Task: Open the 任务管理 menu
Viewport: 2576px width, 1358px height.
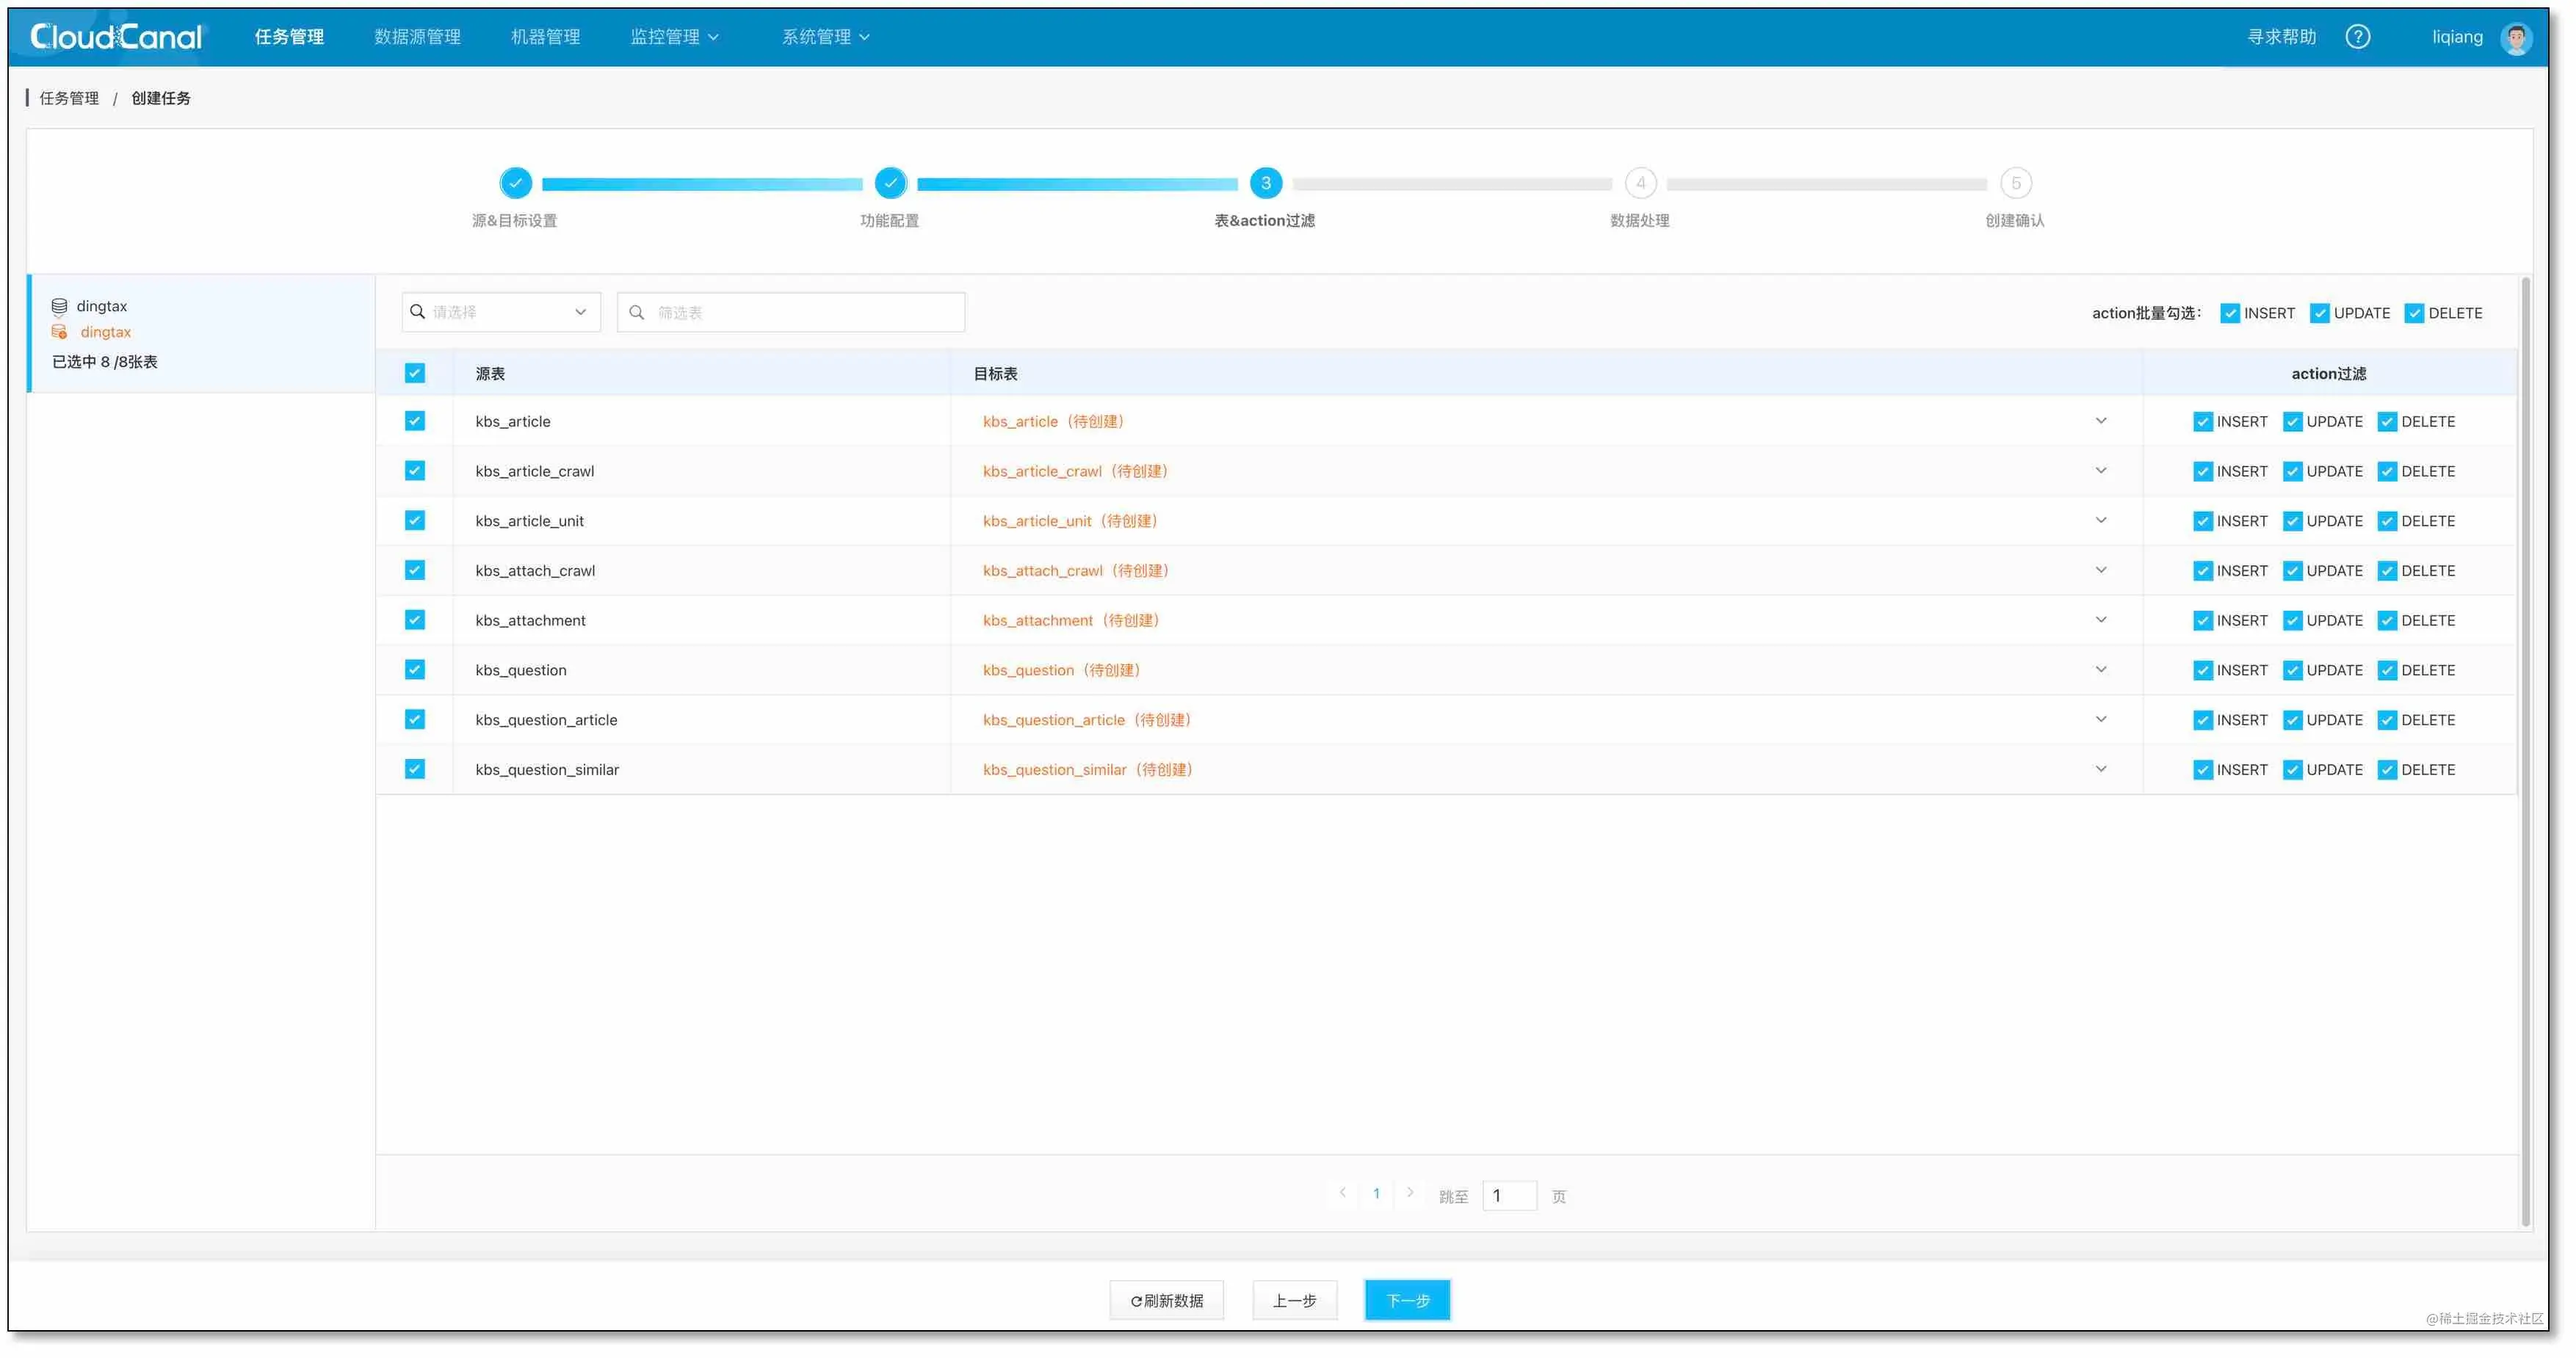Action: 289,37
